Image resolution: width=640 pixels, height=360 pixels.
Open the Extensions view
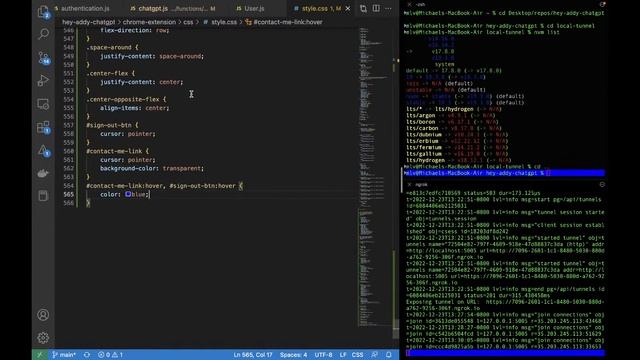point(43,127)
